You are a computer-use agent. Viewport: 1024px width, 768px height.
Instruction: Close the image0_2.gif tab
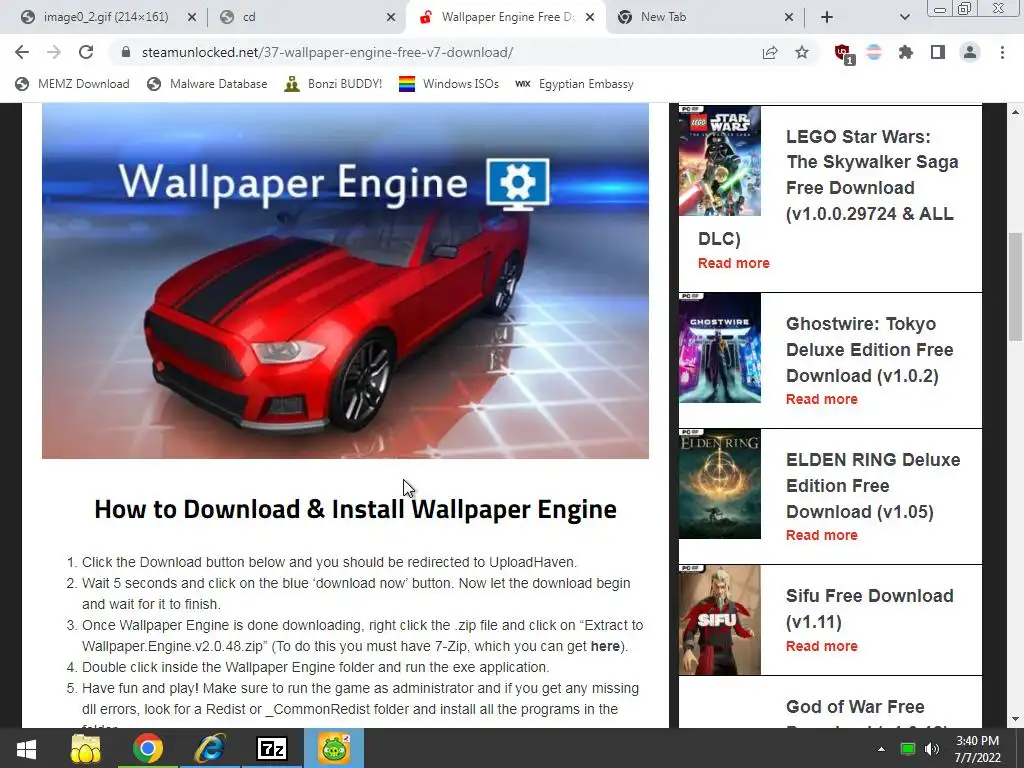pyautogui.click(x=191, y=17)
